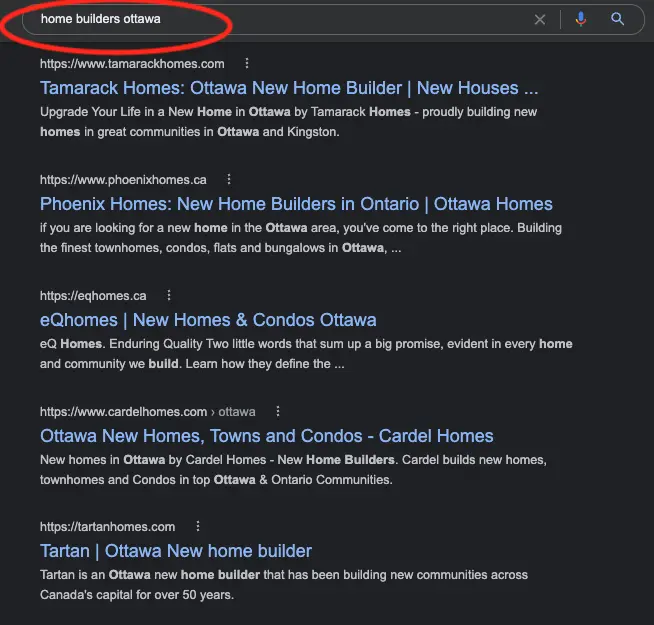Open three-dot menu beside phoenixhomes.ca
The image size is (654, 625).
point(229,180)
